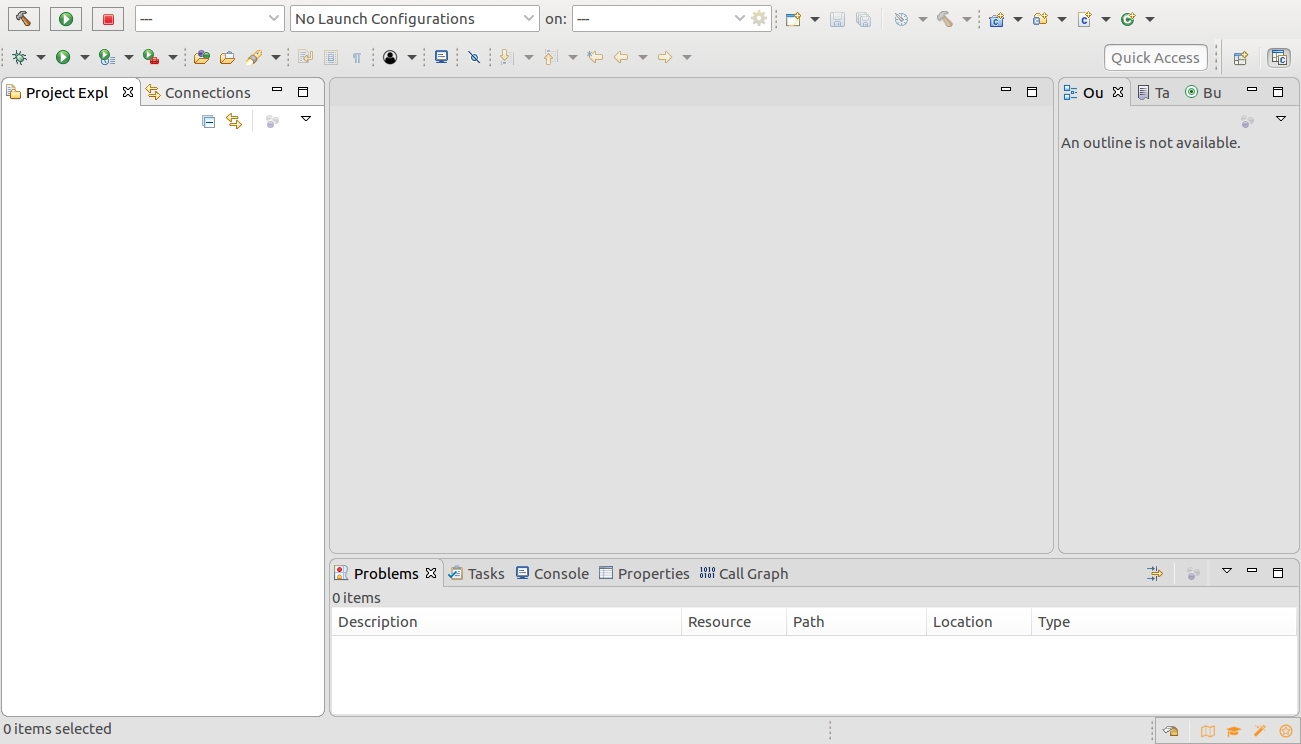Click the Quick Access search field

pos(1155,58)
